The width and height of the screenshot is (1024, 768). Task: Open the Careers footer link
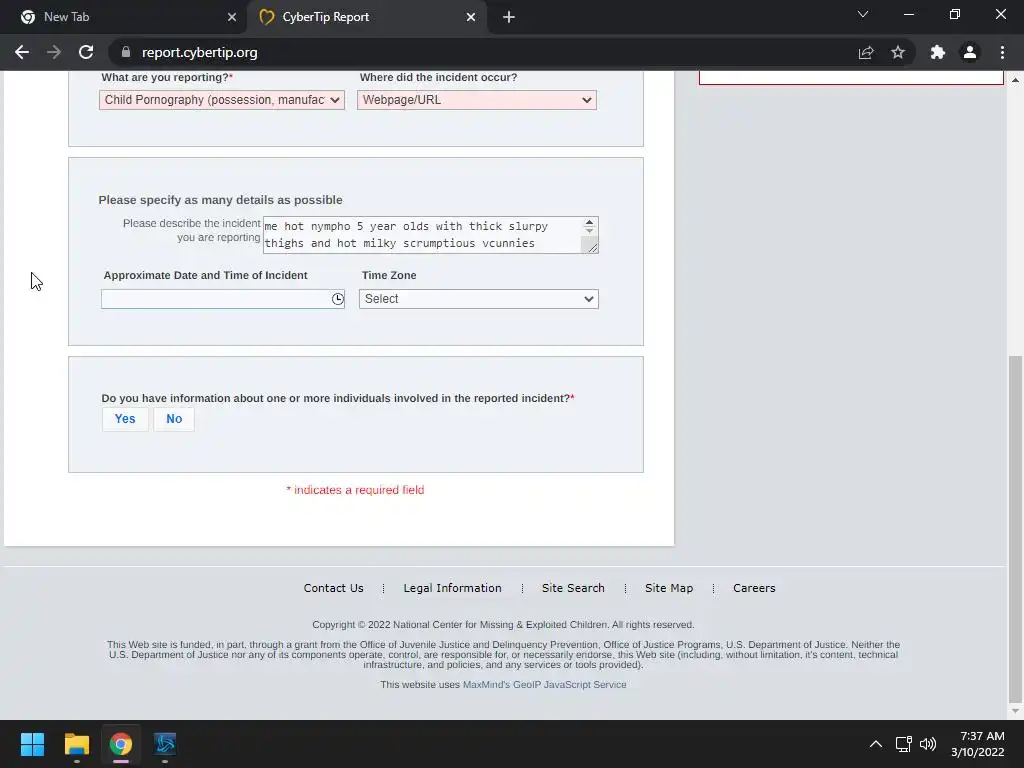click(754, 588)
